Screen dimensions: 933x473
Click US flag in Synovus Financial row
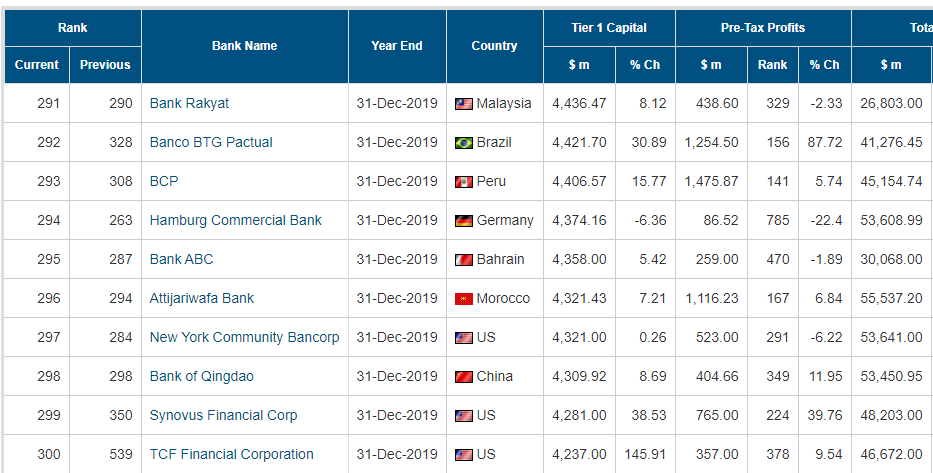click(464, 416)
